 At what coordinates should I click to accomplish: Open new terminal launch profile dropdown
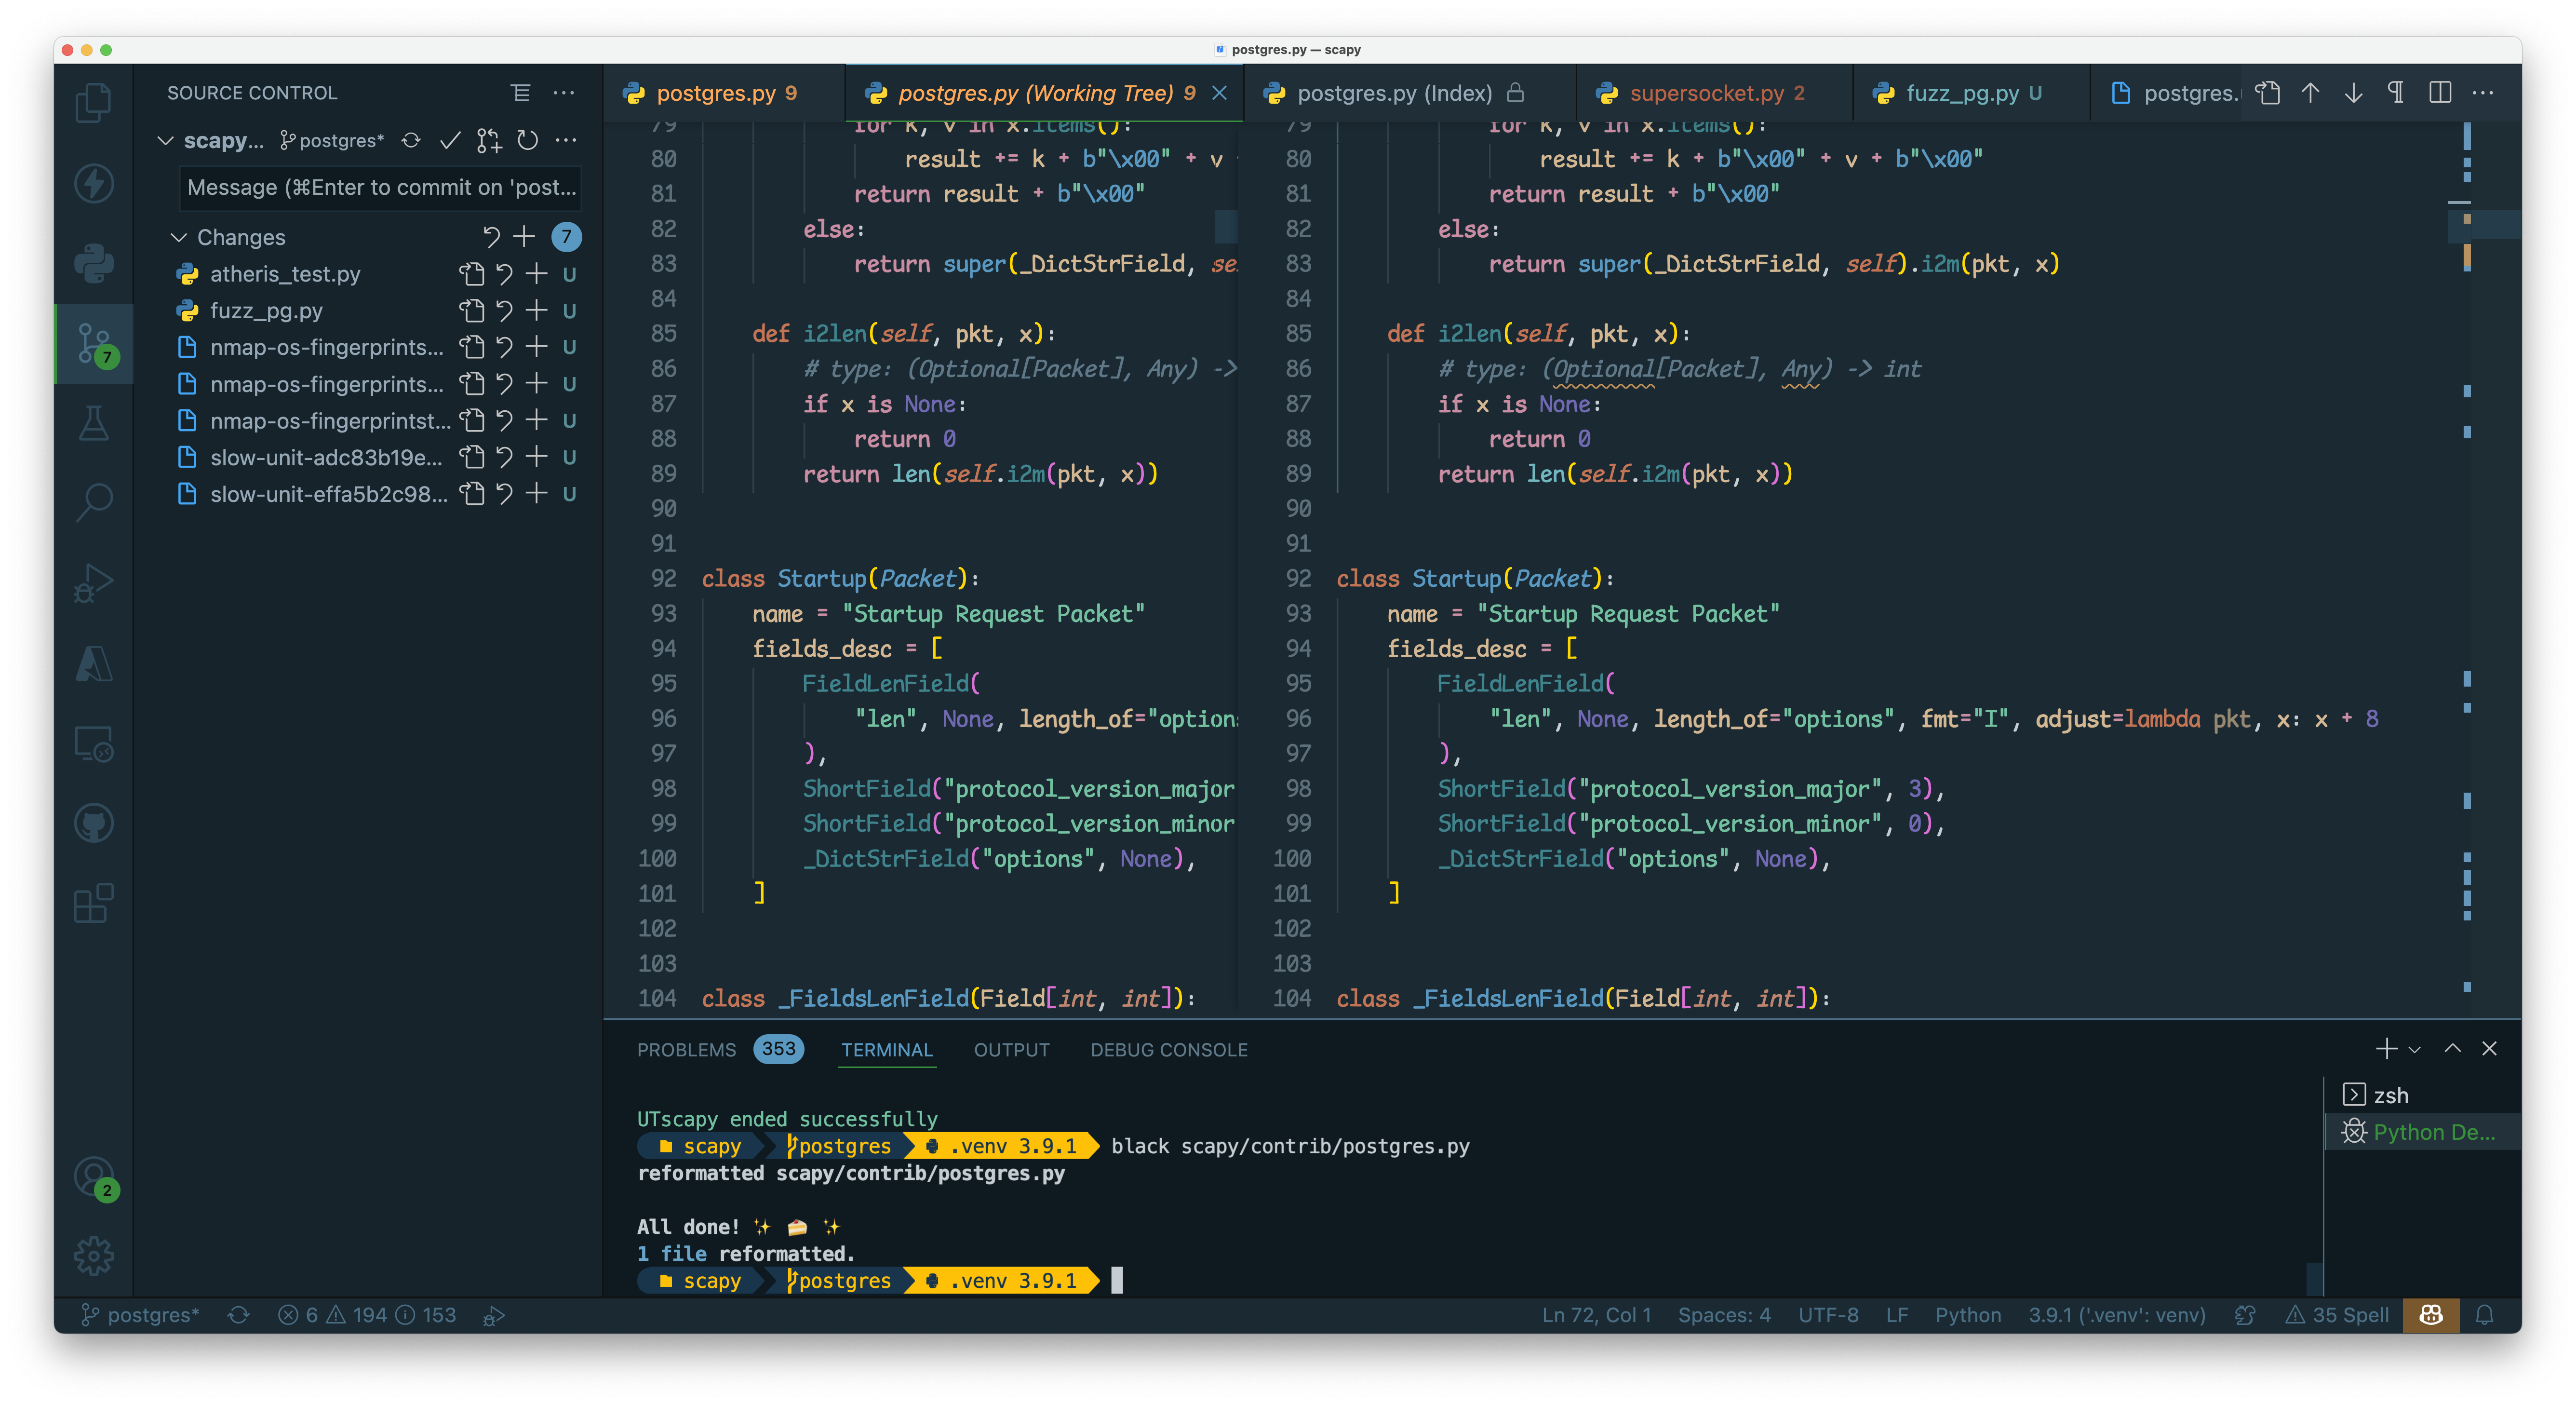coord(2414,1049)
